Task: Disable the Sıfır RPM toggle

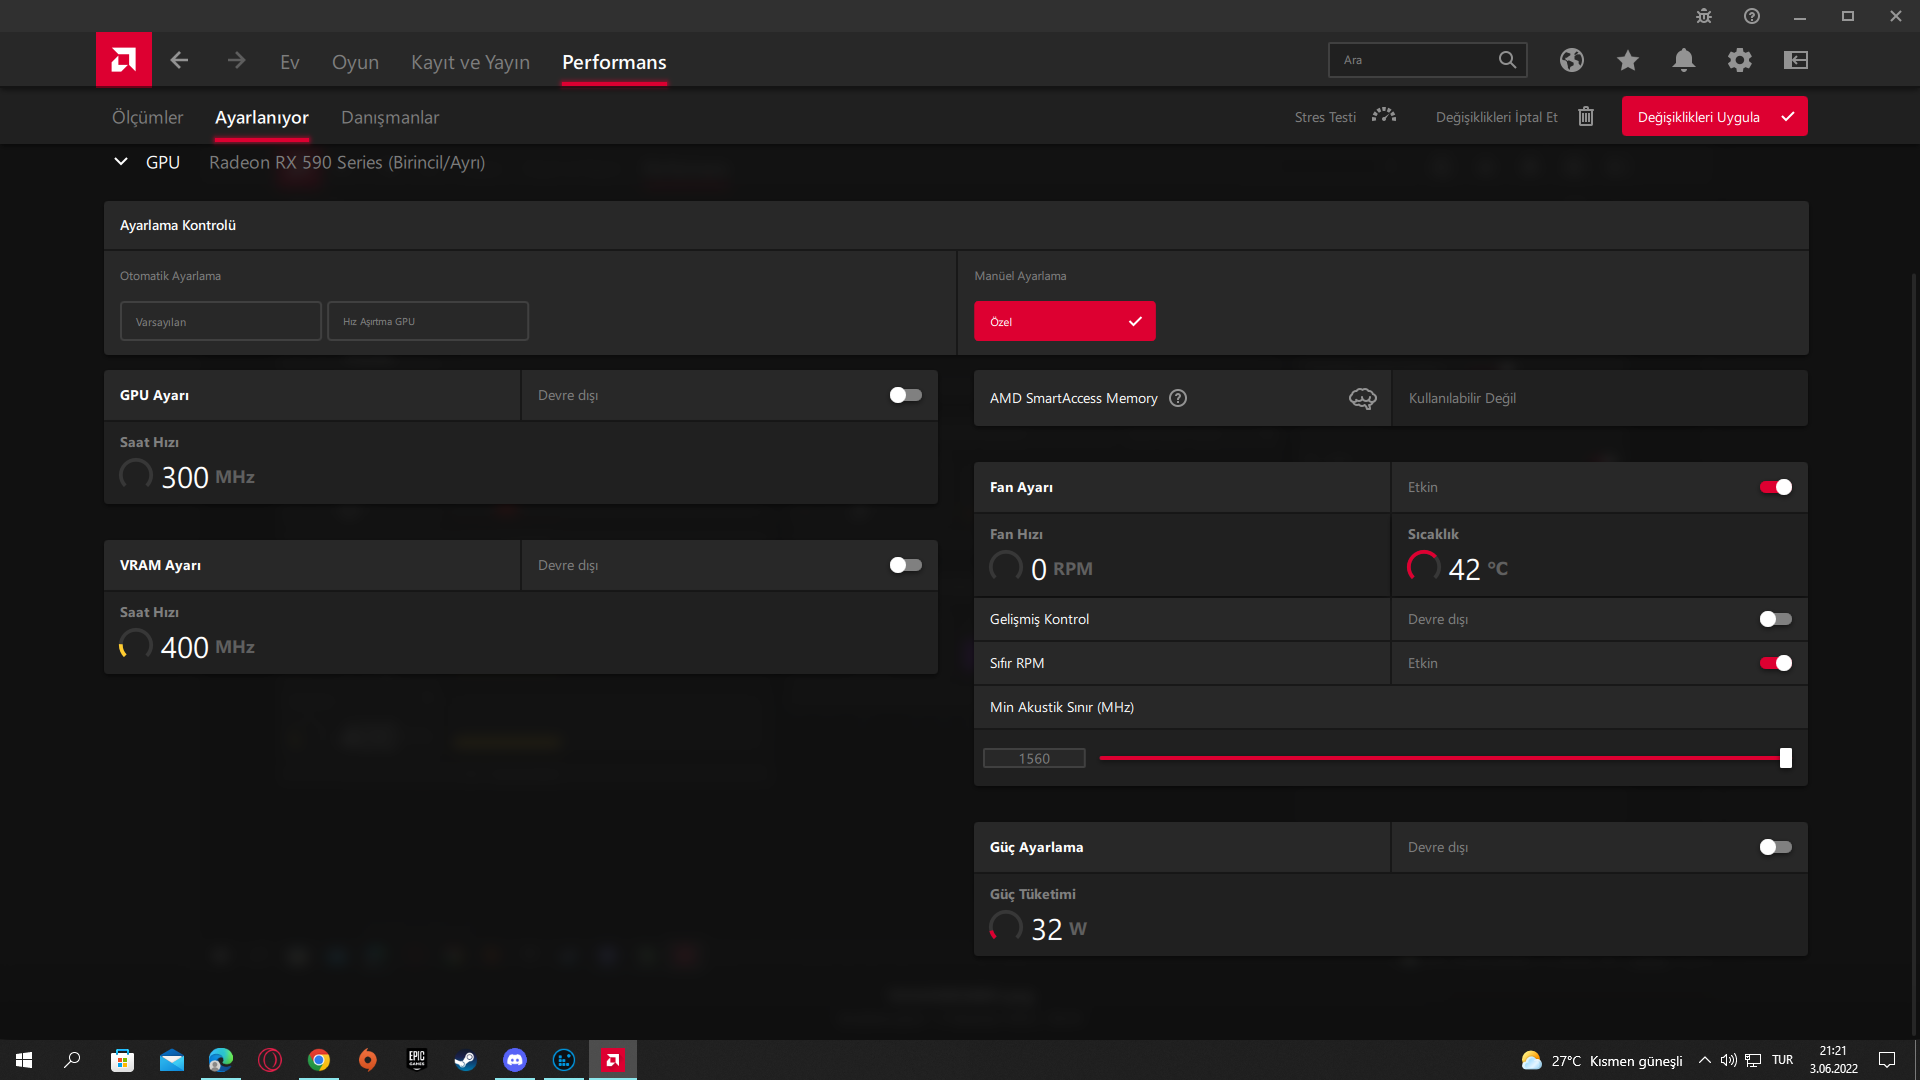Action: (x=1776, y=663)
